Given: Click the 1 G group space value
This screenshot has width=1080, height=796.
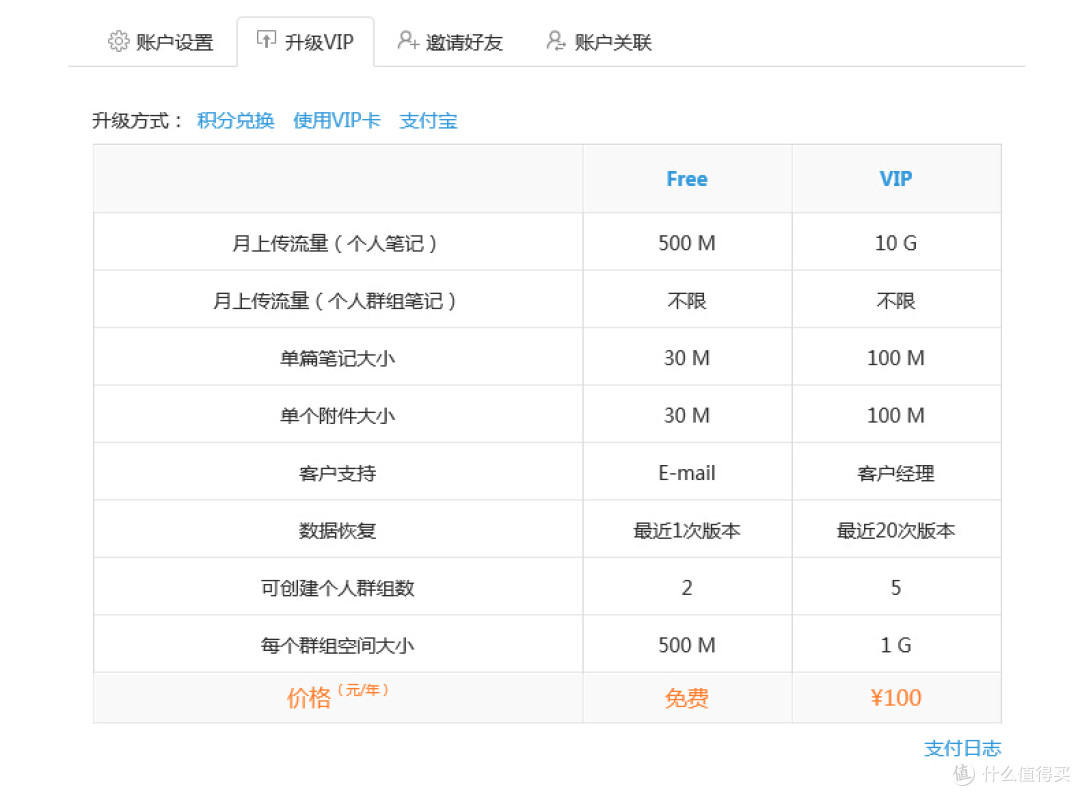Looking at the screenshot, I should pyautogui.click(x=895, y=645).
